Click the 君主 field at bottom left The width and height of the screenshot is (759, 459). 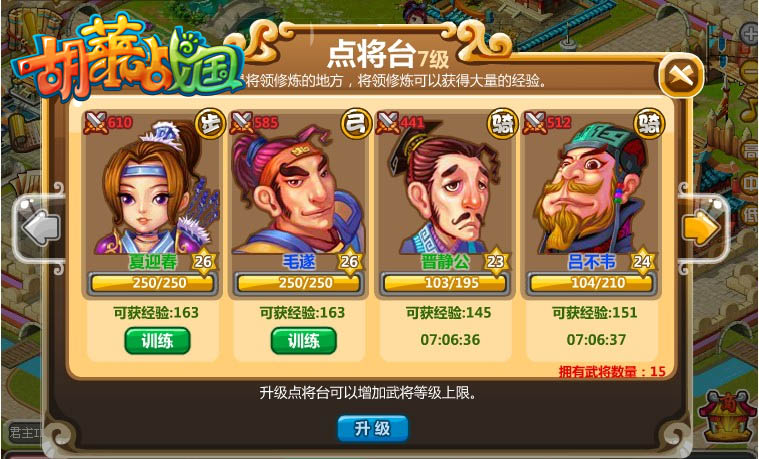(24, 431)
